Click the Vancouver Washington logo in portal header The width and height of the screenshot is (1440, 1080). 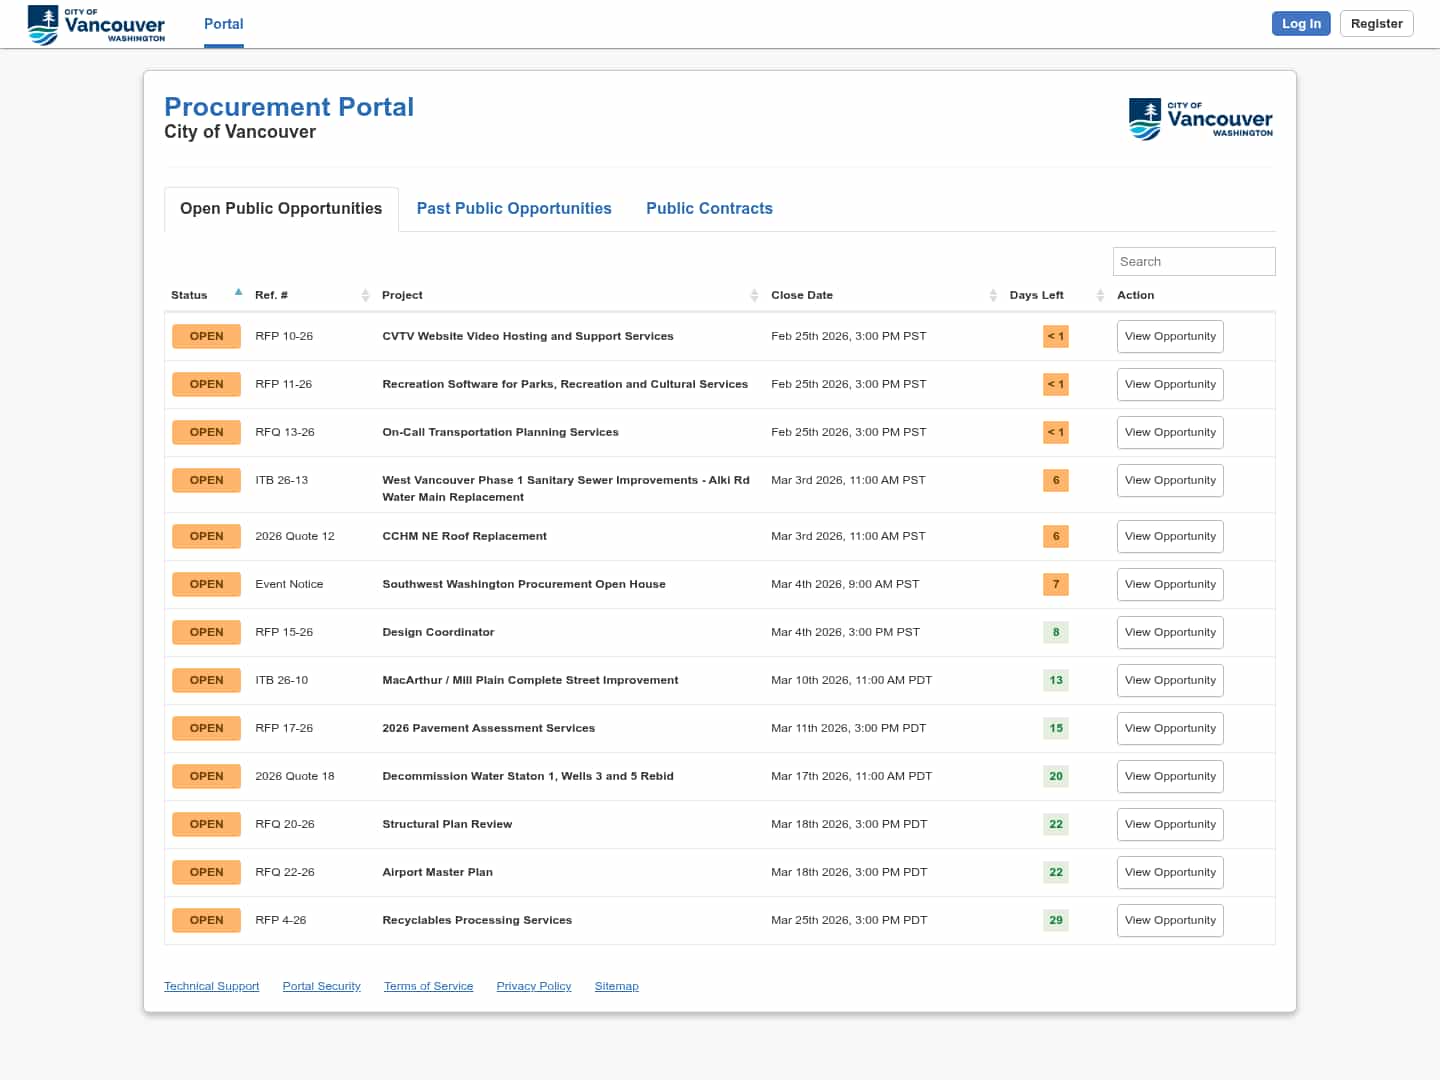(1200, 119)
